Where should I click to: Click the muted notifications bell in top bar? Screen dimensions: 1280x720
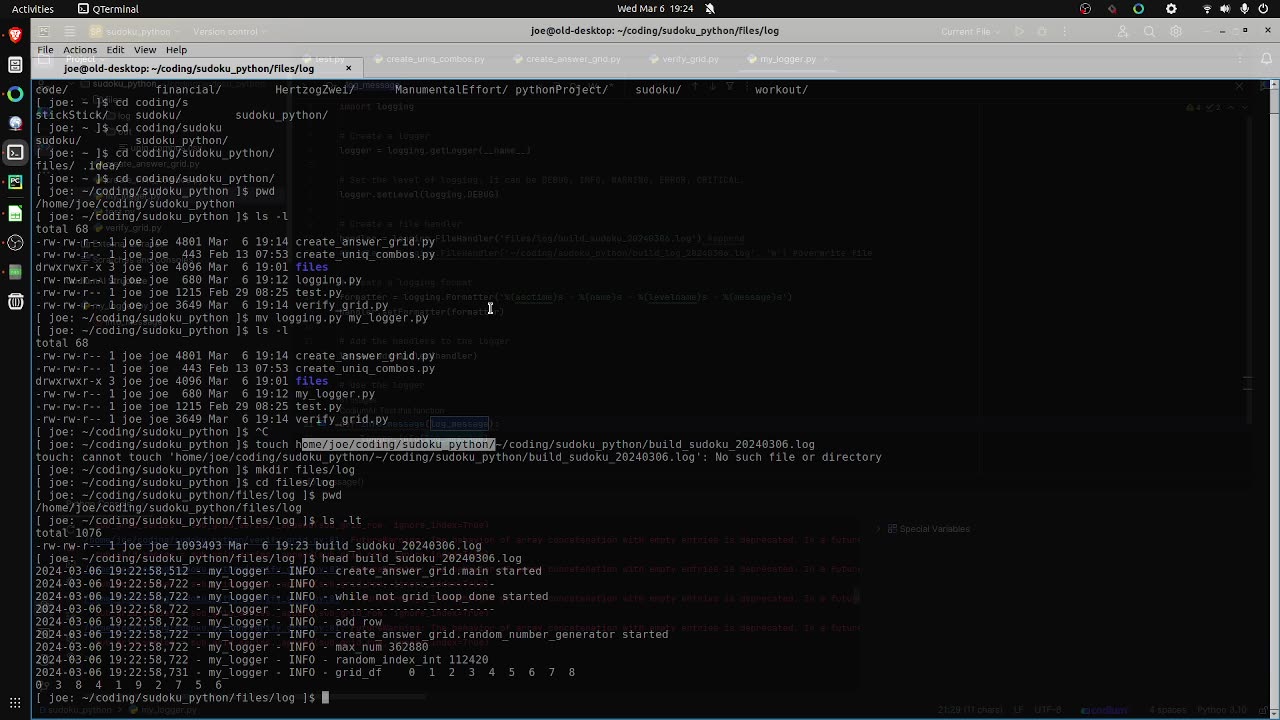coord(710,8)
